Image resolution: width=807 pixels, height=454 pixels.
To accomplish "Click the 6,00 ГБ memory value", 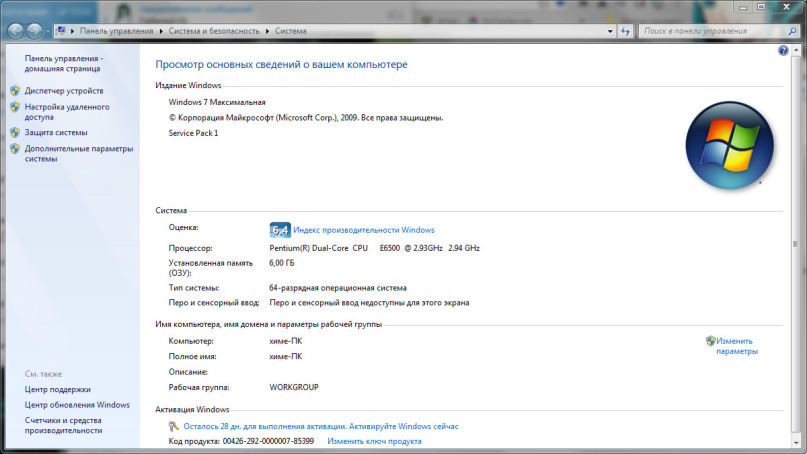I will 282,263.
